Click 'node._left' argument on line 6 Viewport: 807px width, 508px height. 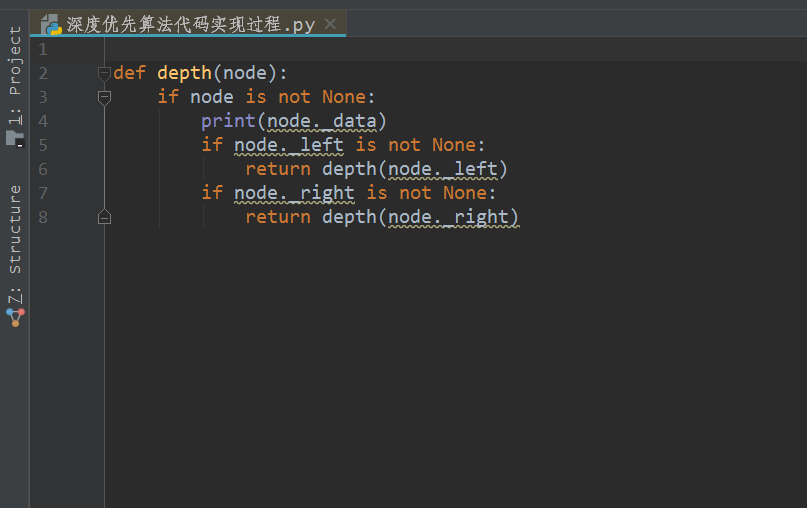click(443, 169)
